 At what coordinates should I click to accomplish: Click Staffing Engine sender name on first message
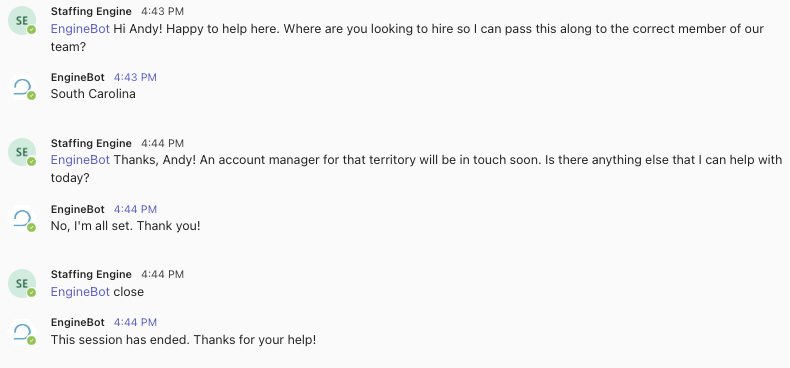91,11
